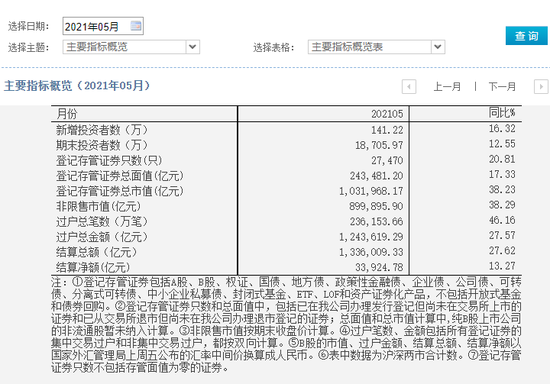Select the year-on-year value 20.81

point(502,159)
